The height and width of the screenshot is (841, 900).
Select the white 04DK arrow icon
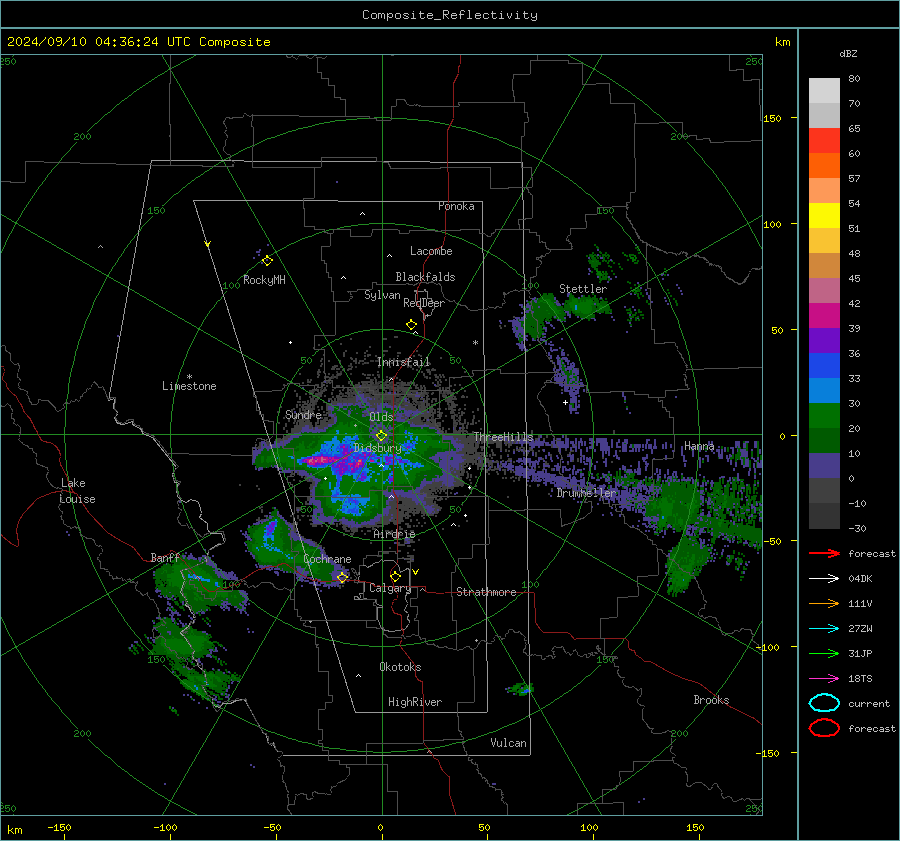point(824,579)
